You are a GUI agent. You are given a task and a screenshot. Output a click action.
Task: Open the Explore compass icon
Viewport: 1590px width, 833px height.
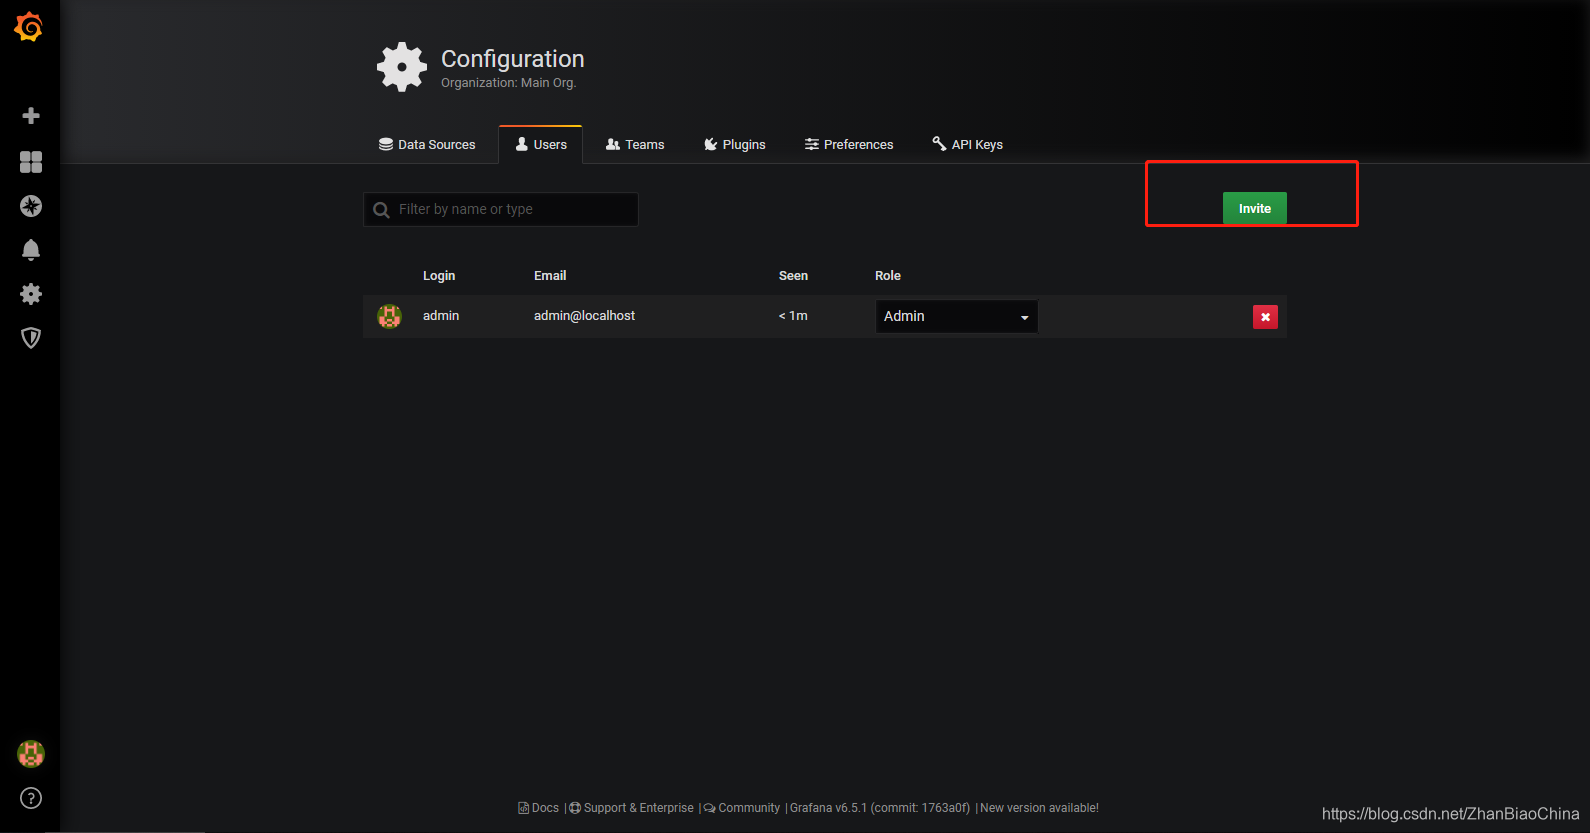pos(31,206)
